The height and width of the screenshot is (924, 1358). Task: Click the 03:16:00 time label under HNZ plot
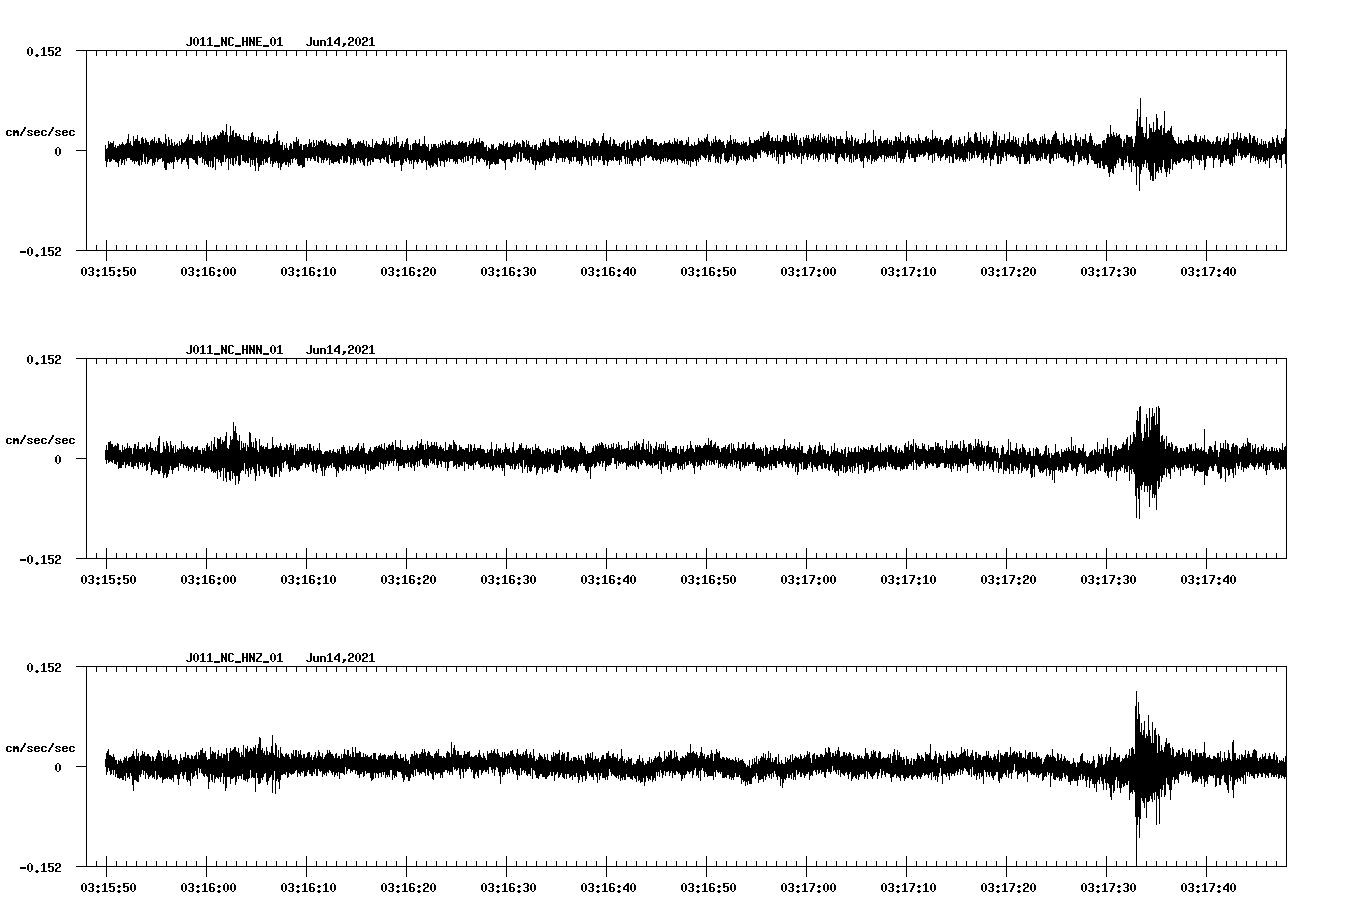pos(208,887)
